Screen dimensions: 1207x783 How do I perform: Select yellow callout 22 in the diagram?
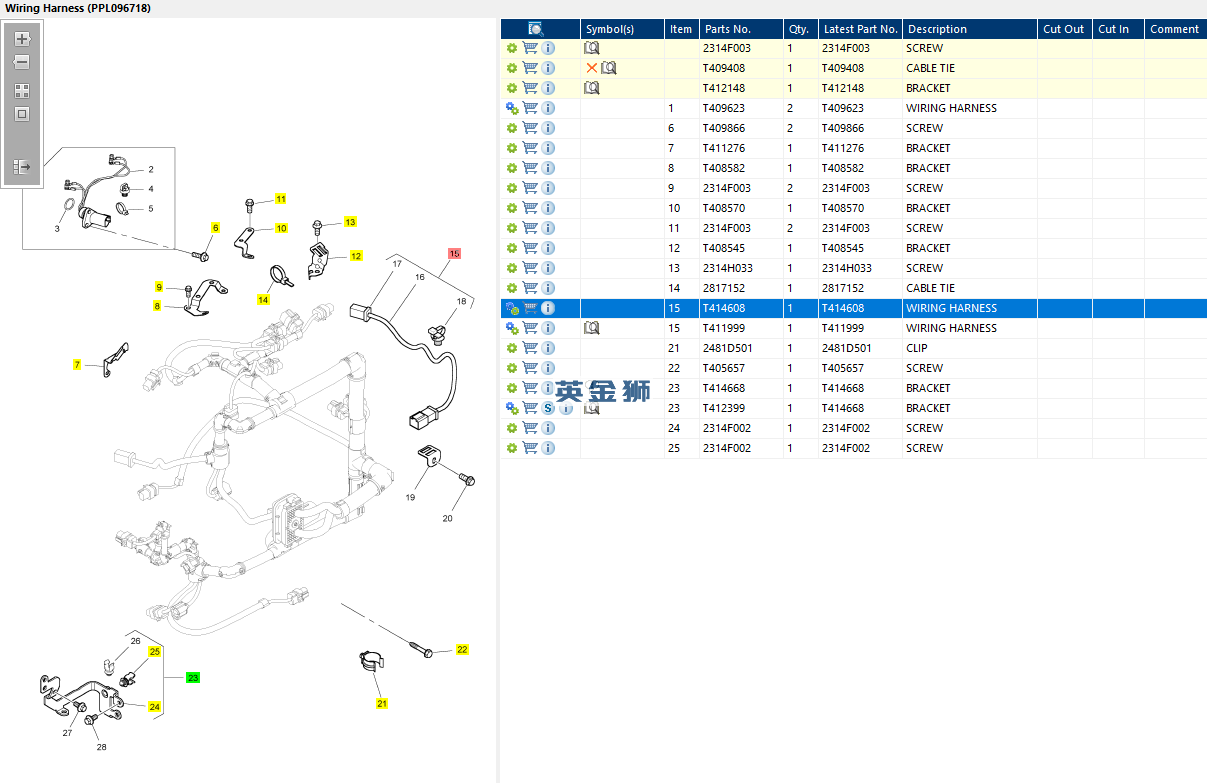point(462,650)
